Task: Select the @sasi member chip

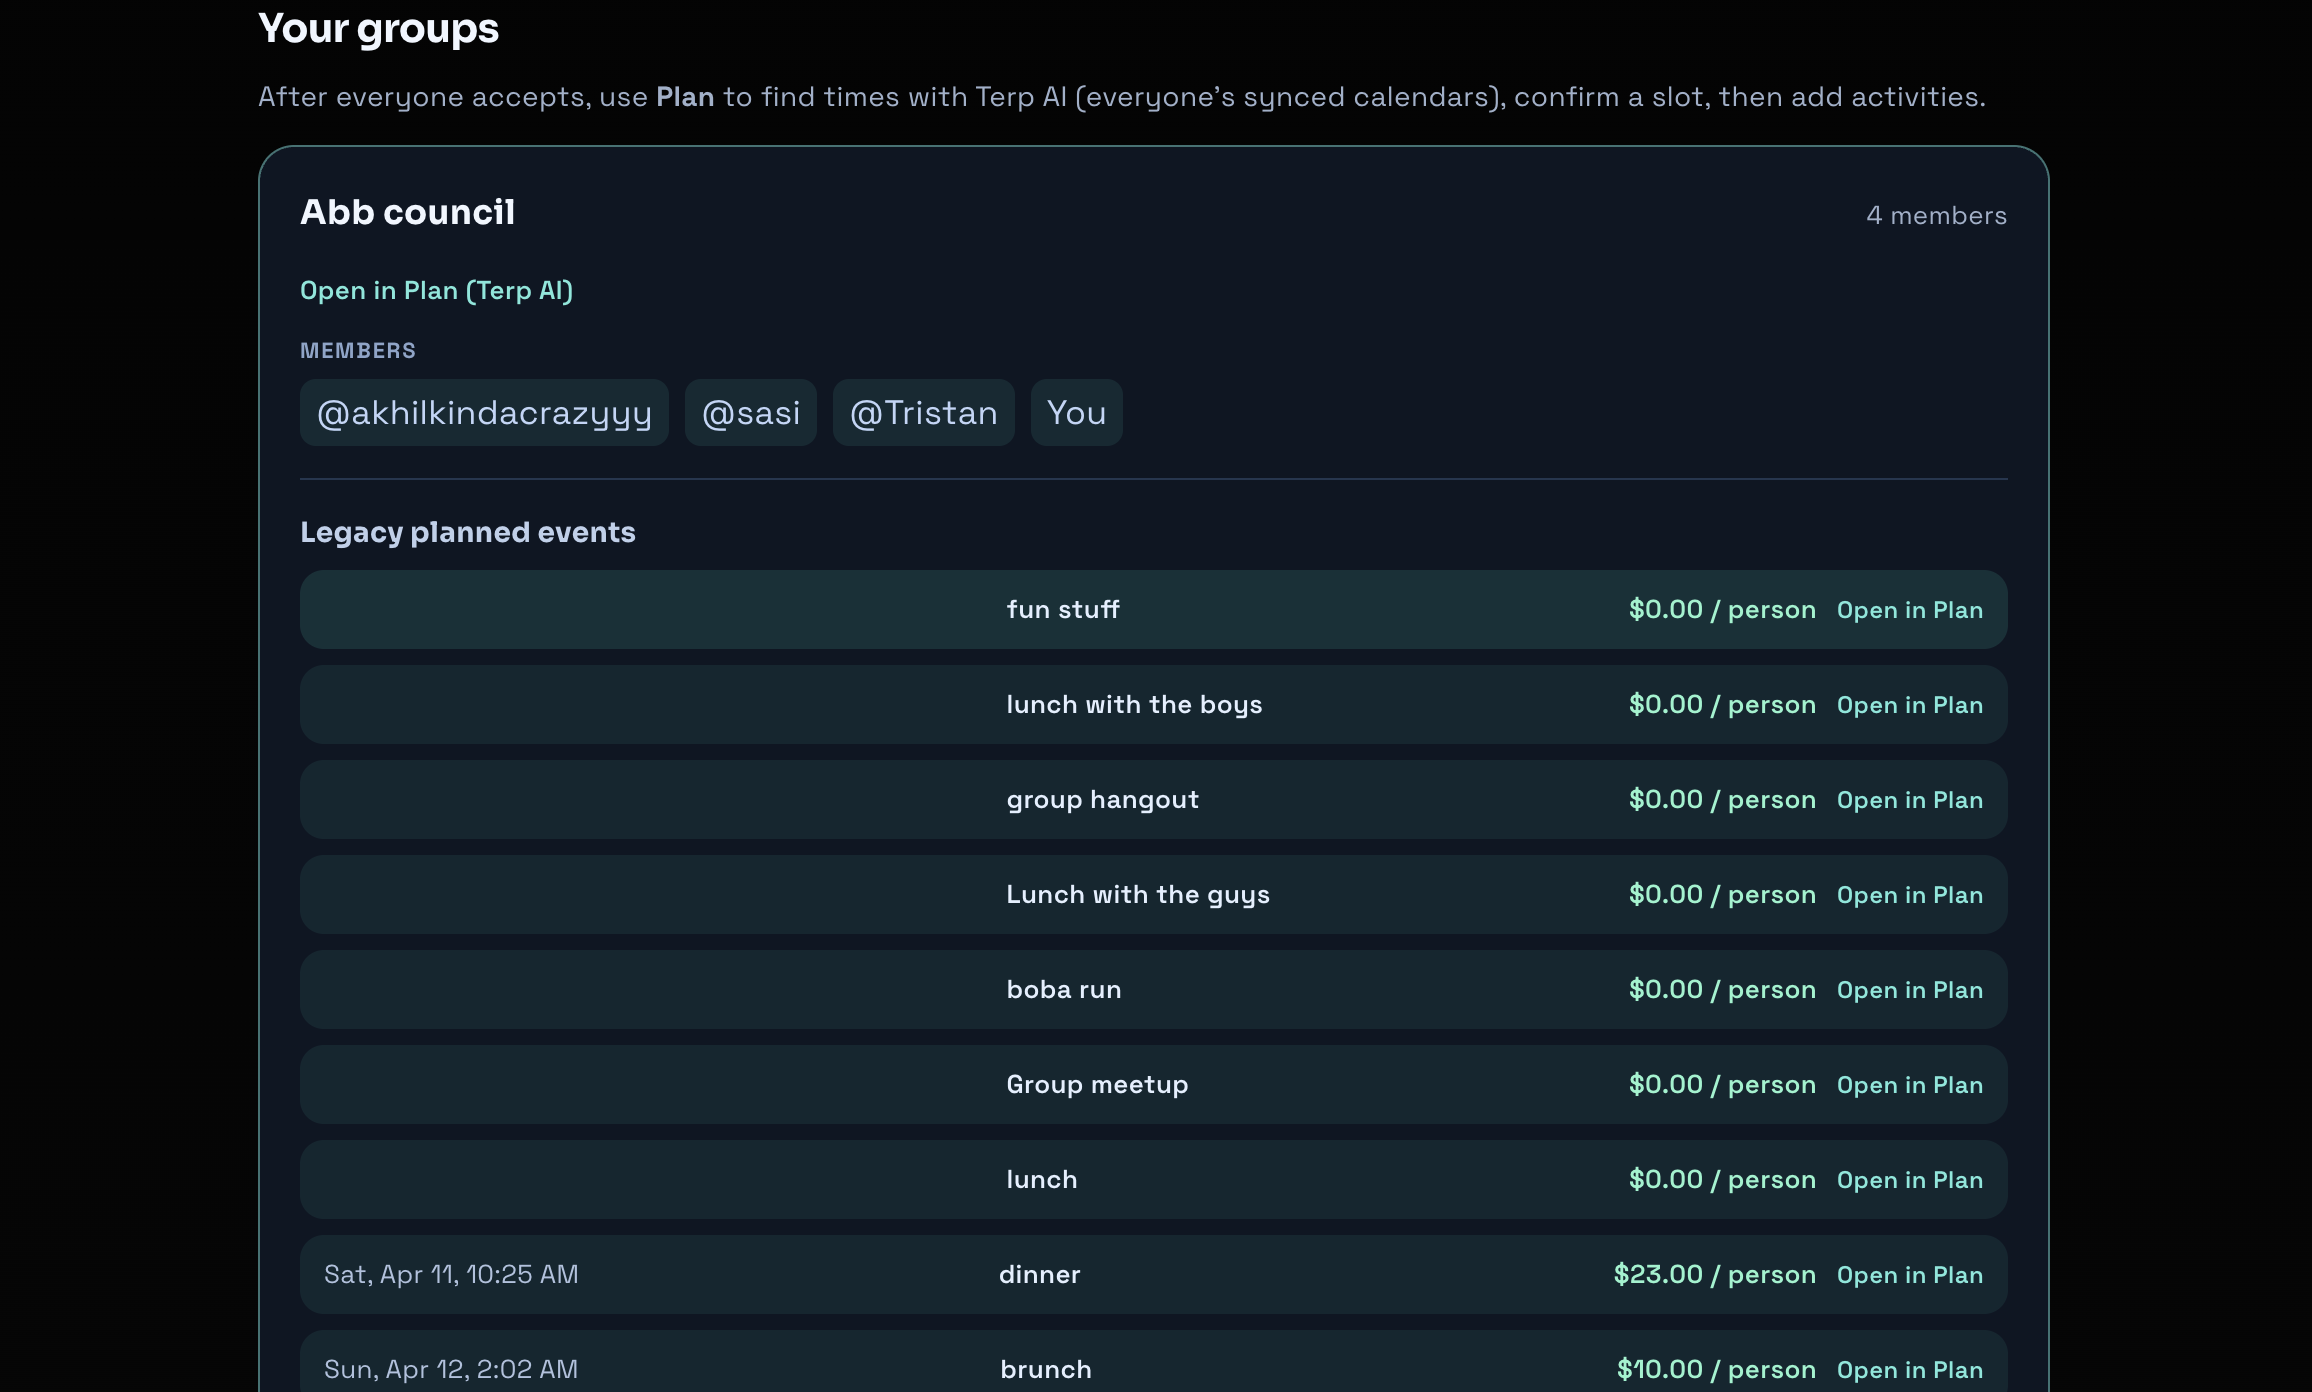Action: pyautogui.click(x=751, y=413)
